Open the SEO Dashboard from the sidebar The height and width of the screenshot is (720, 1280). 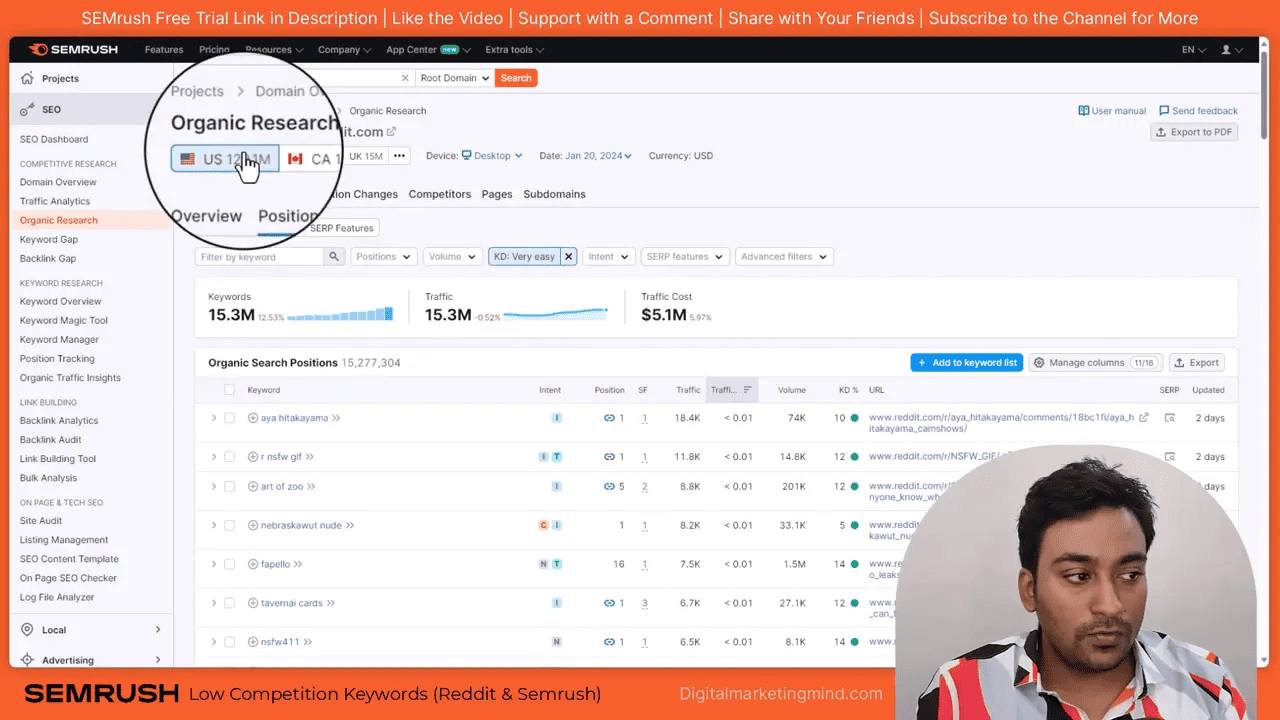[x=53, y=139]
